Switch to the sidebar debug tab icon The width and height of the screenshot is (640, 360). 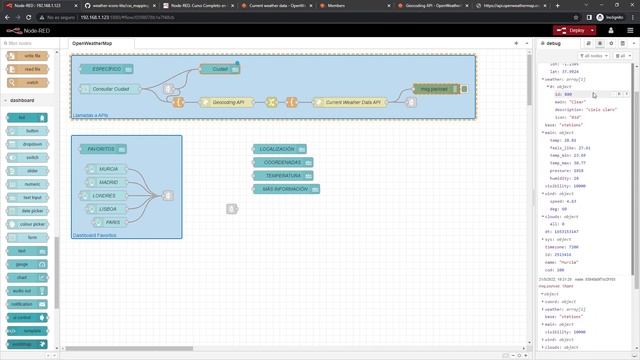pyautogui.click(x=600, y=43)
